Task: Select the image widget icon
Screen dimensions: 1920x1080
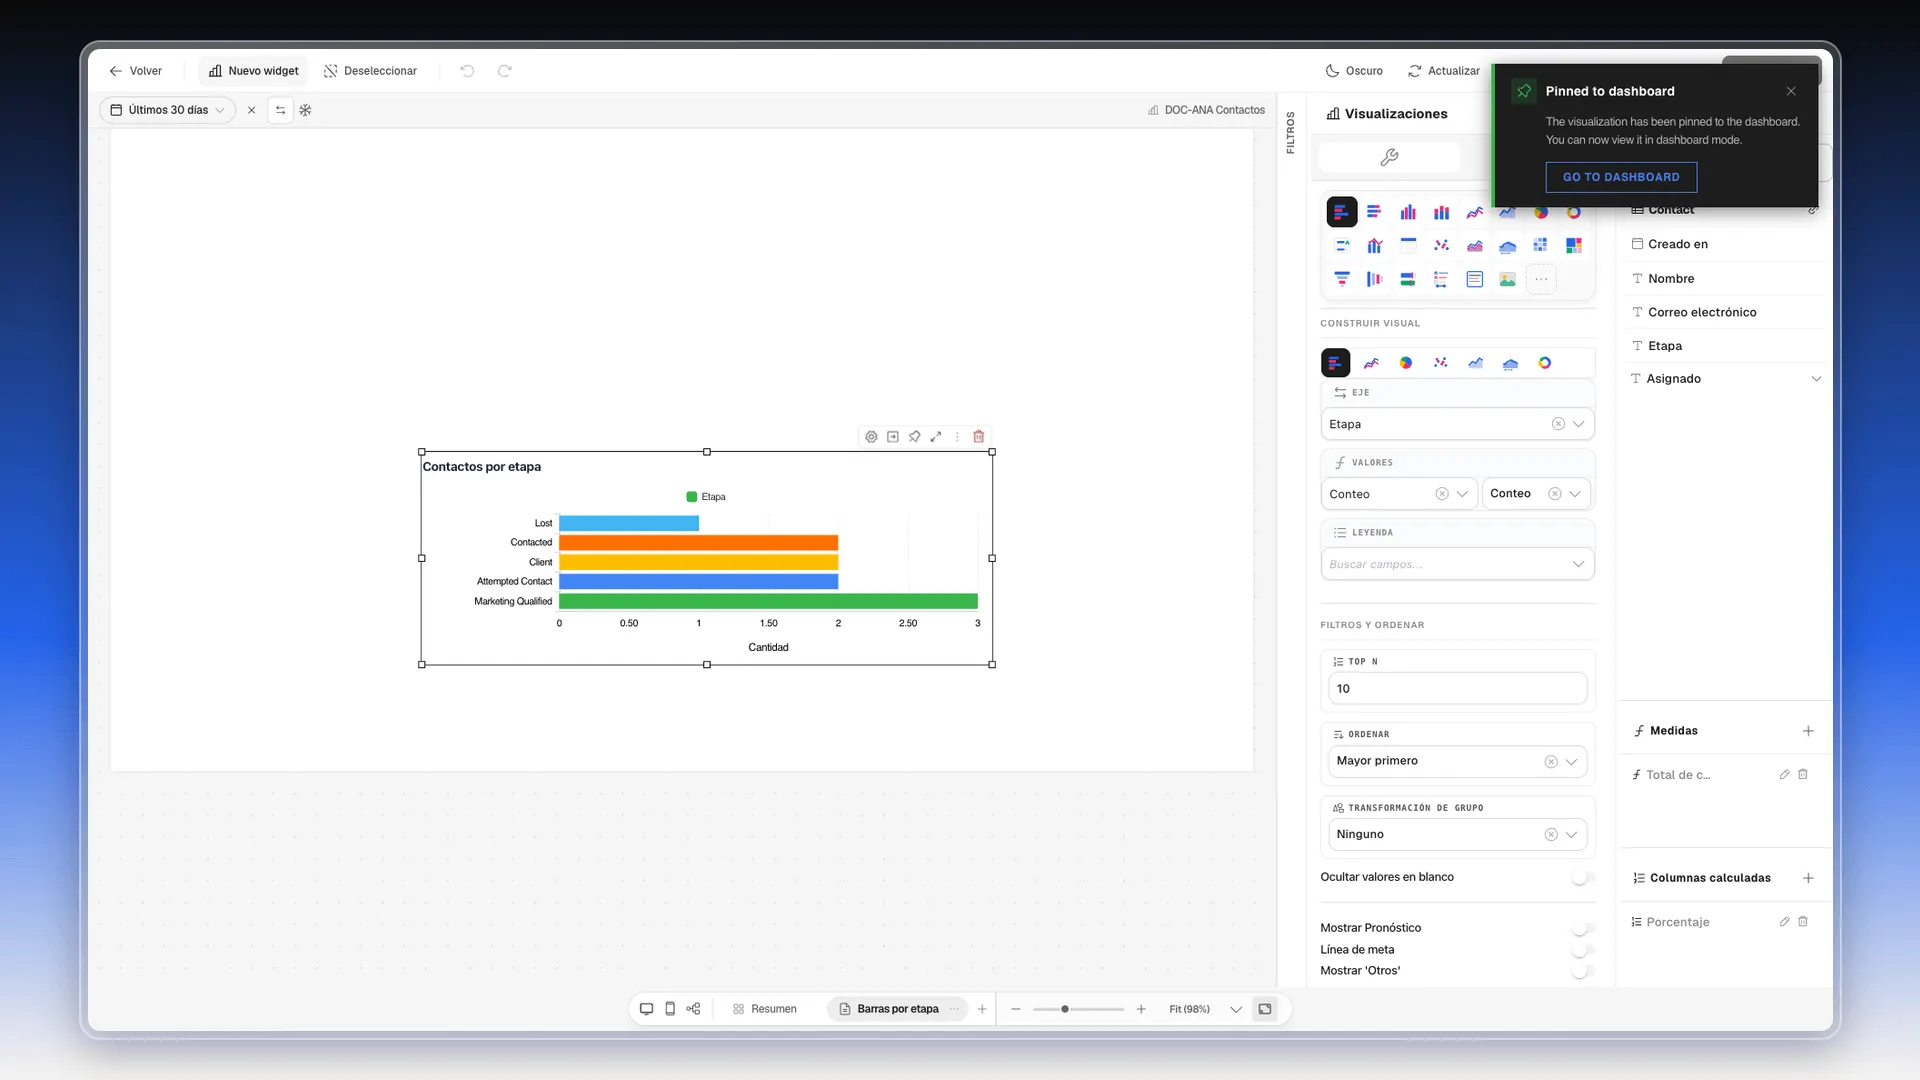Action: (x=1508, y=279)
